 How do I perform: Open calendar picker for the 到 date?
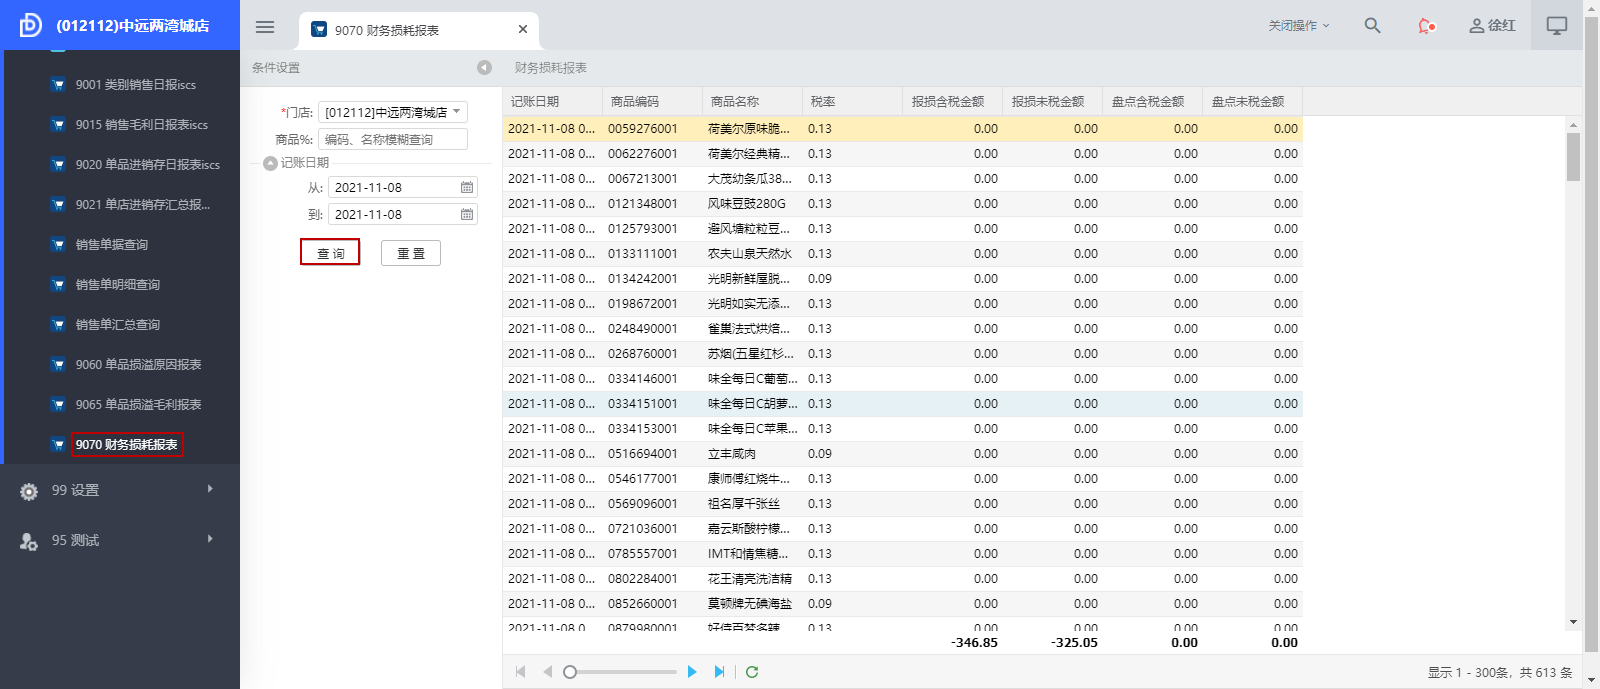click(466, 215)
